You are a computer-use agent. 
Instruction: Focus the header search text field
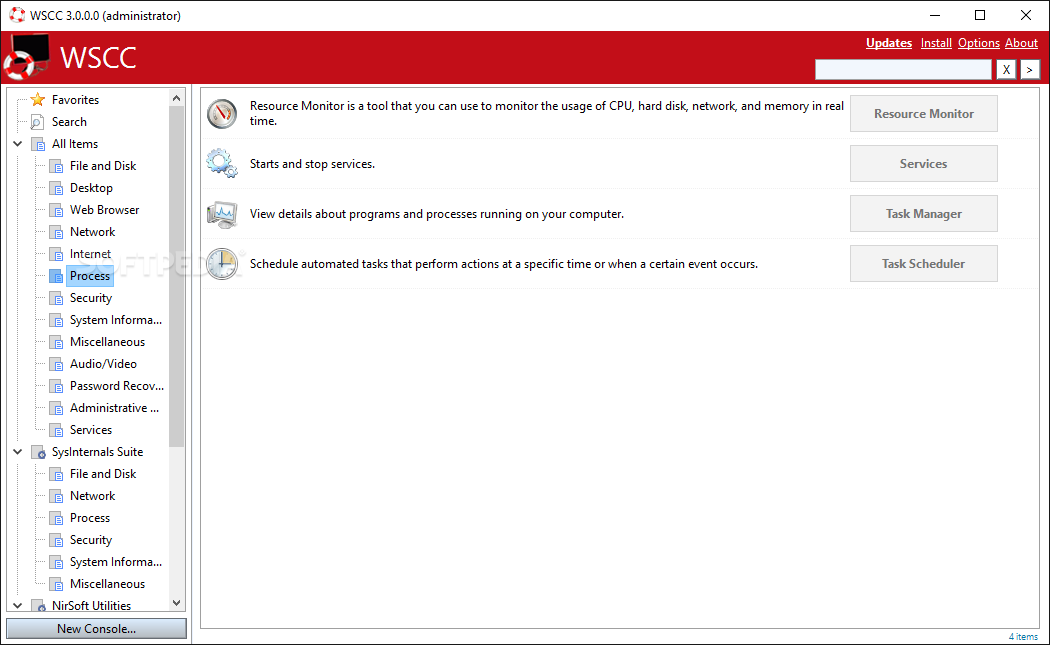903,70
